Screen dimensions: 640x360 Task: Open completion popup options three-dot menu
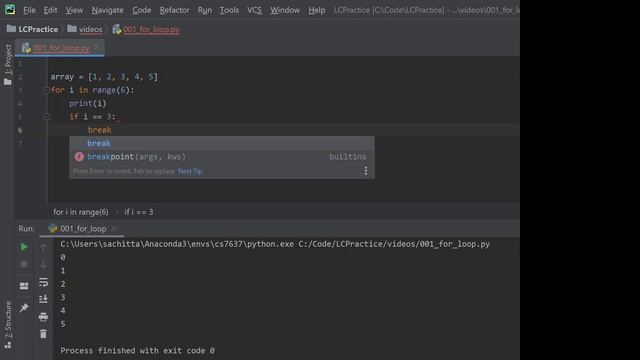point(366,171)
